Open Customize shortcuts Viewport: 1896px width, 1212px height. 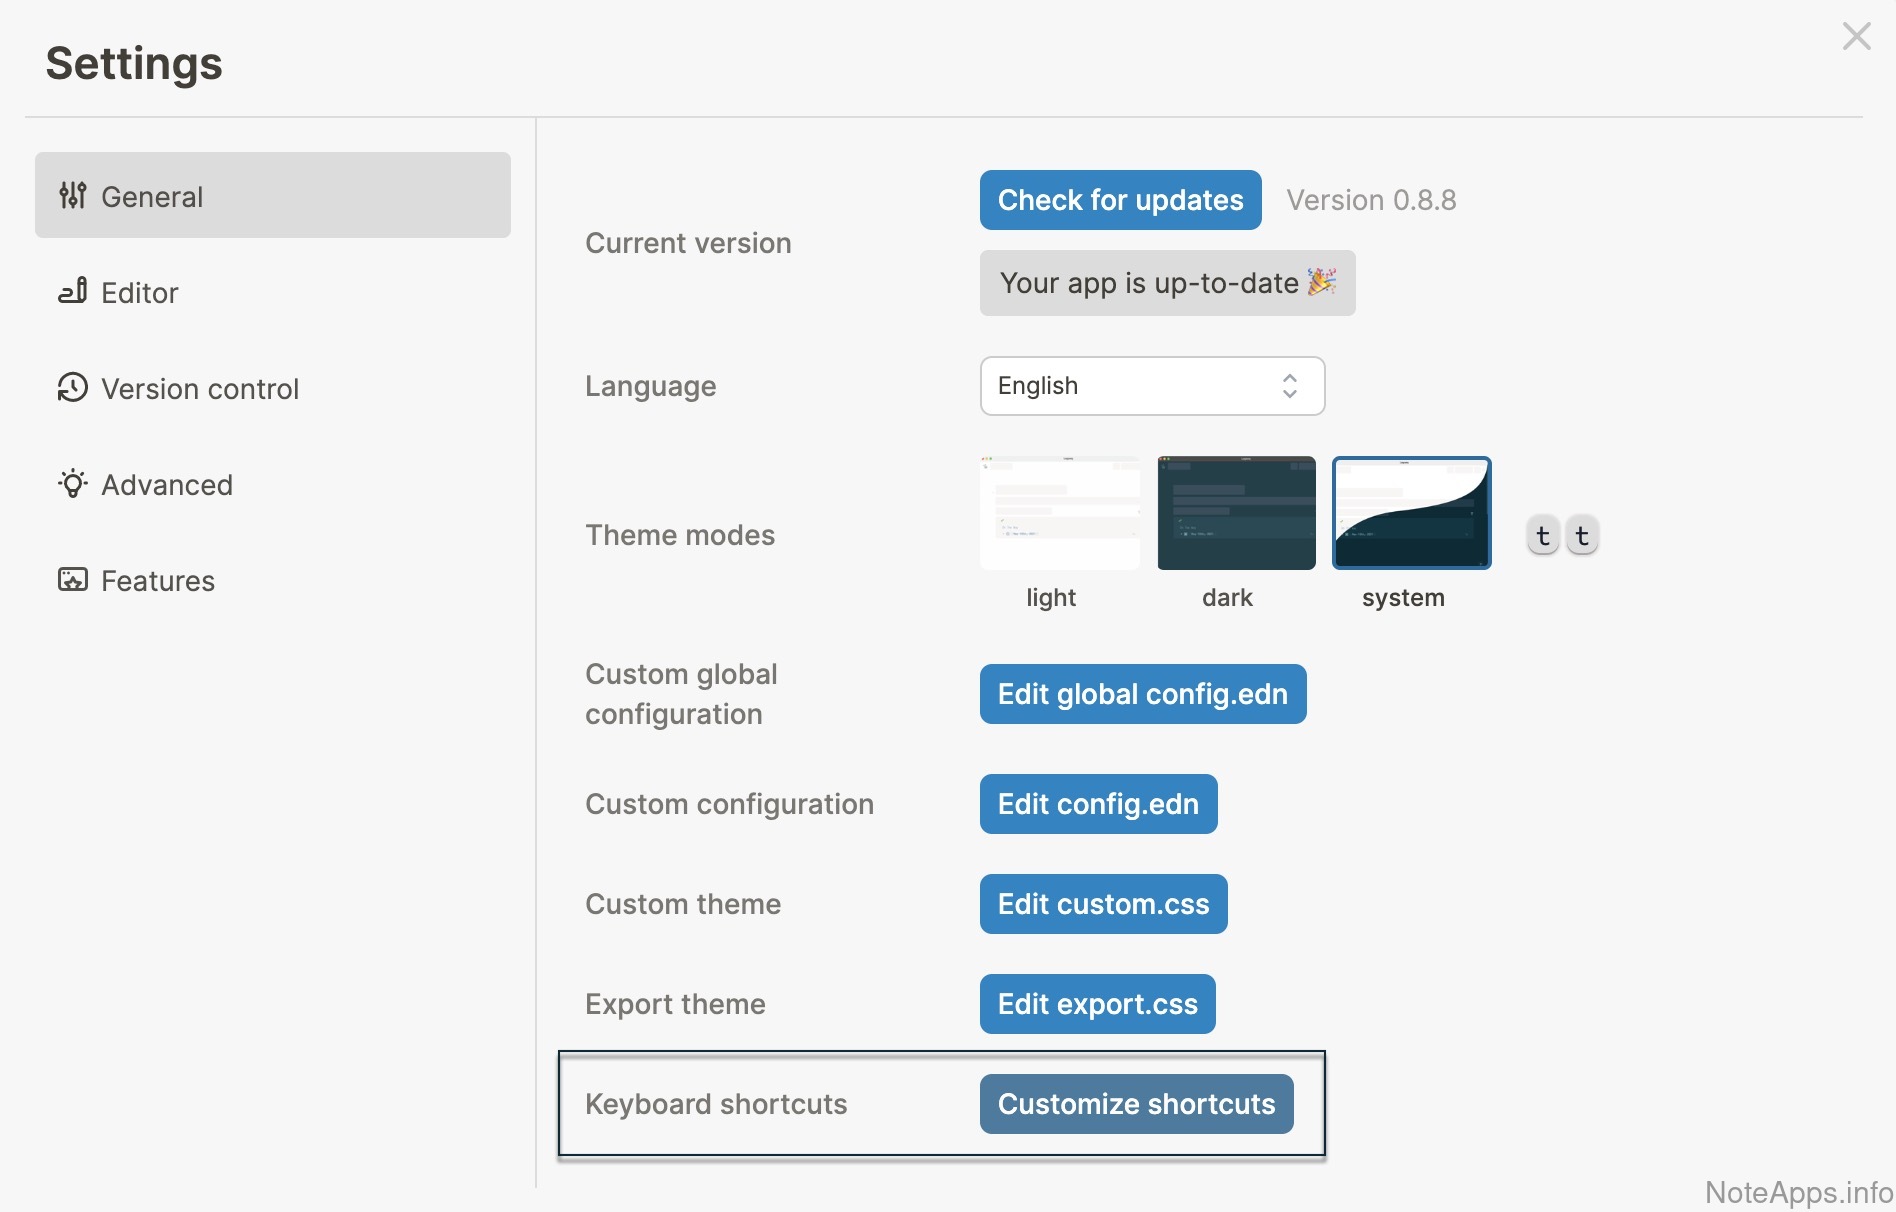pos(1136,1104)
